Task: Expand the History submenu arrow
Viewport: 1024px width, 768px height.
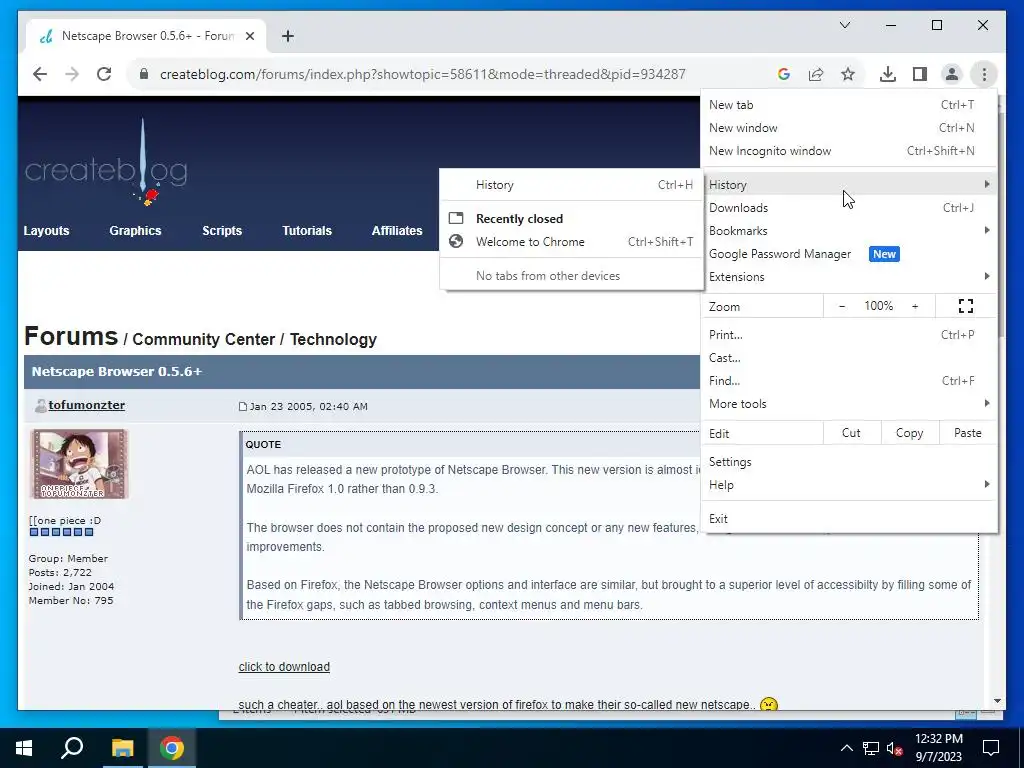Action: [x=987, y=185]
